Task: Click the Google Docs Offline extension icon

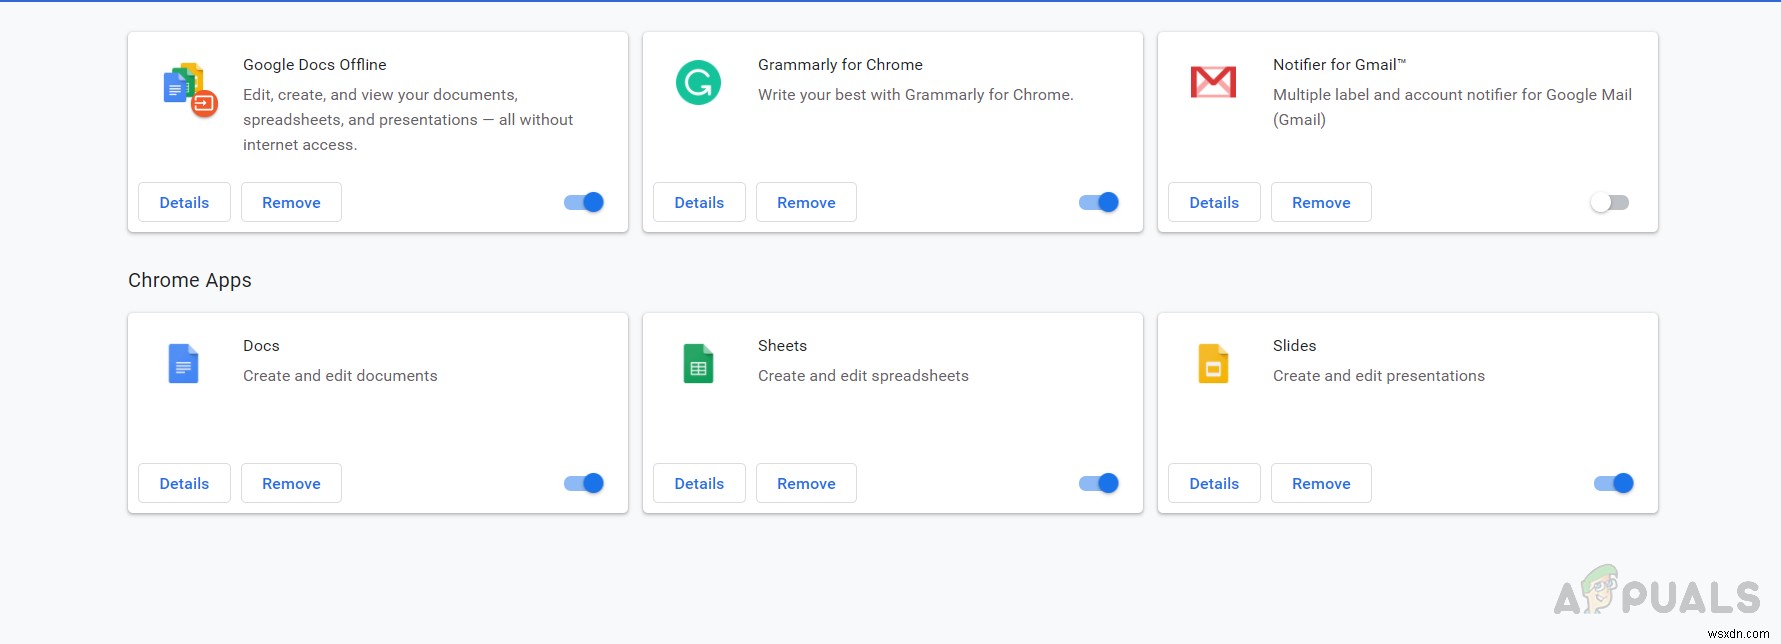Action: 189,89
